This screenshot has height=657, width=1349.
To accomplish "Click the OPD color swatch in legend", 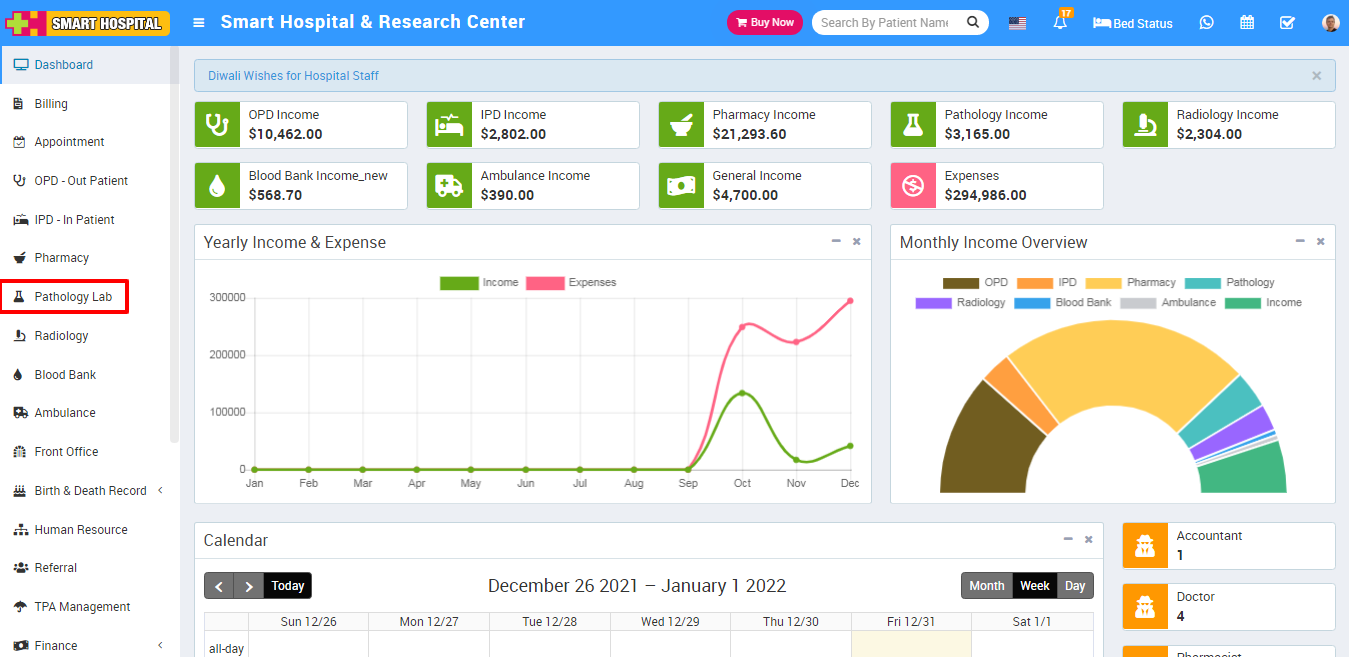I will 960,283.
